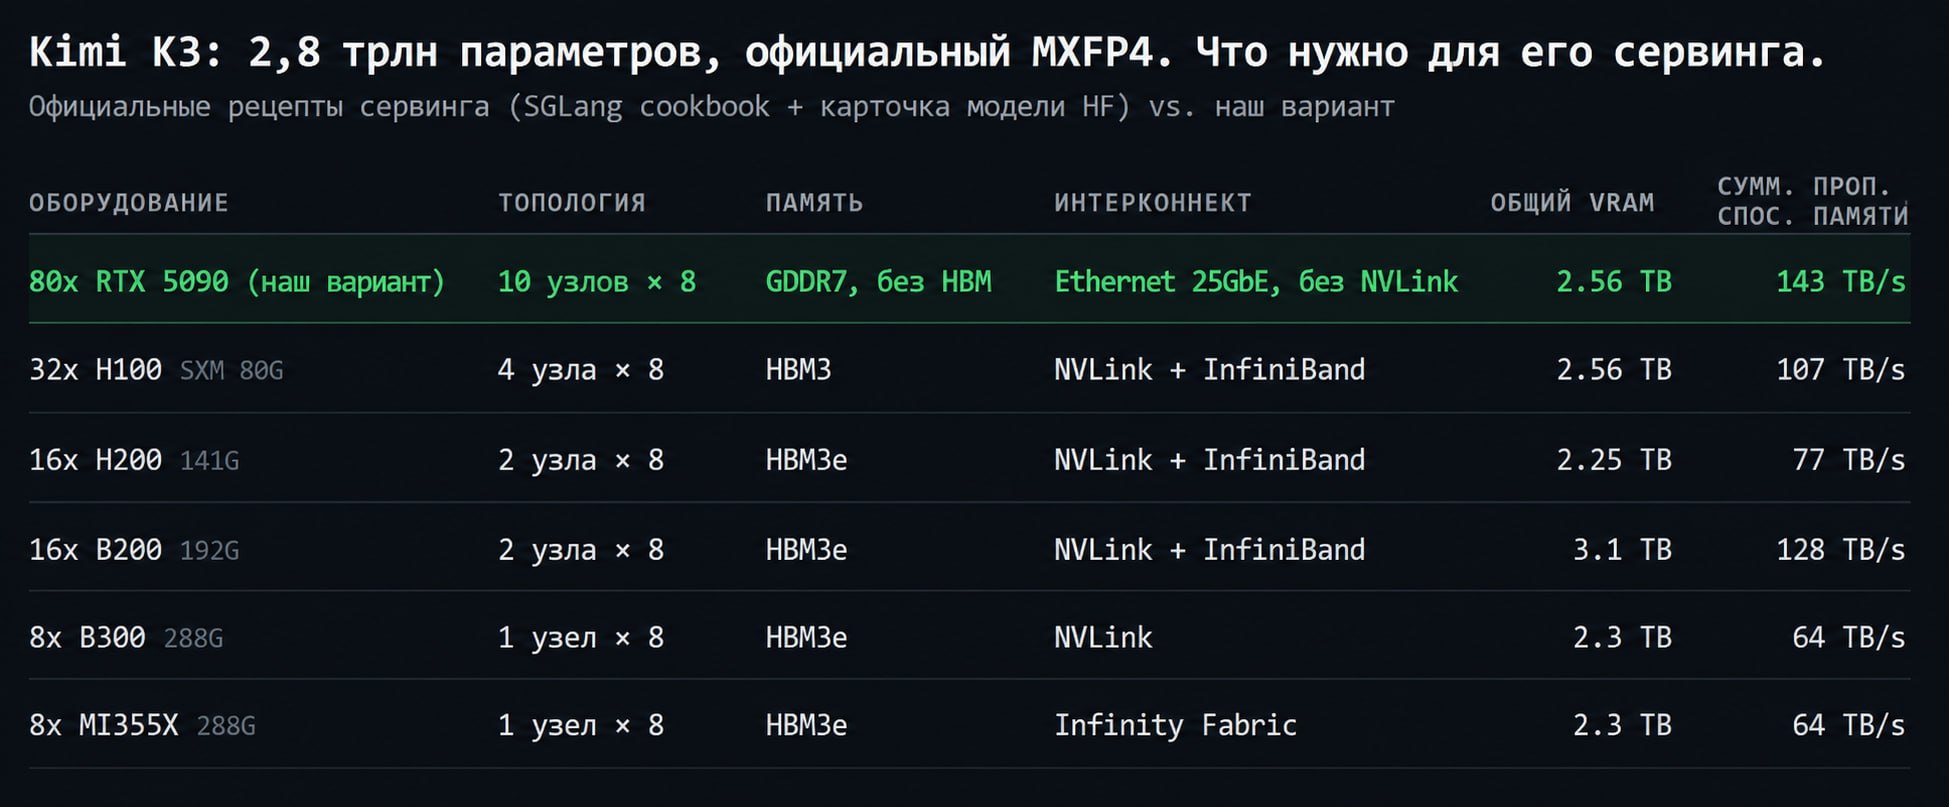Click the "ПАМЯТЬ" column header
Image resolution: width=1949 pixels, height=807 pixels.
[814, 203]
